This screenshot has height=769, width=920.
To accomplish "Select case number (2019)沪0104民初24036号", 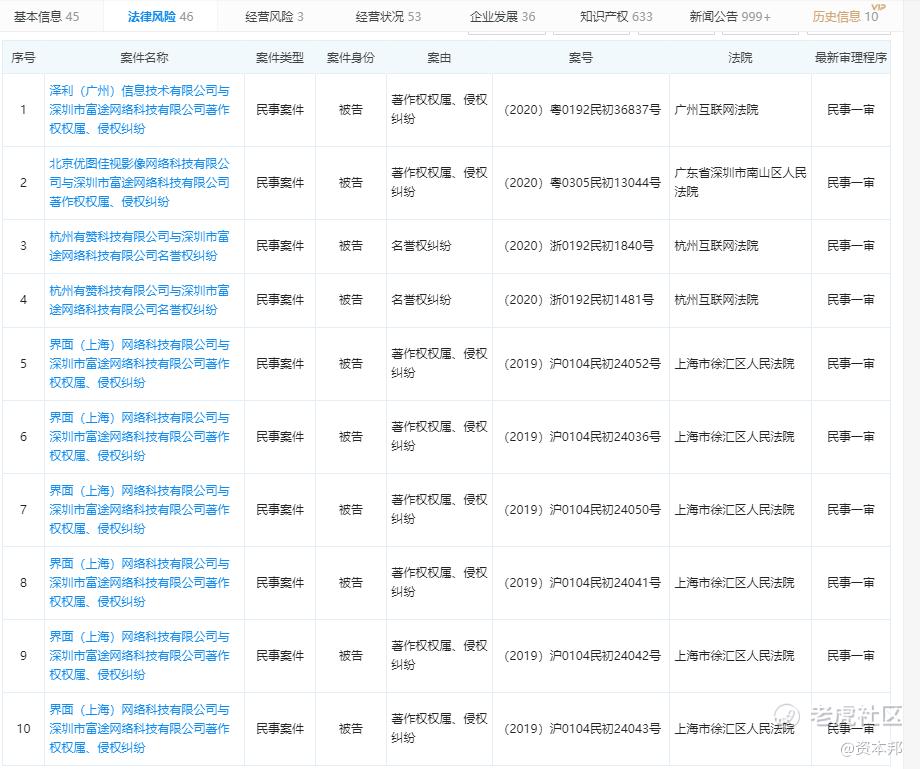I will click(x=581, y=436).
